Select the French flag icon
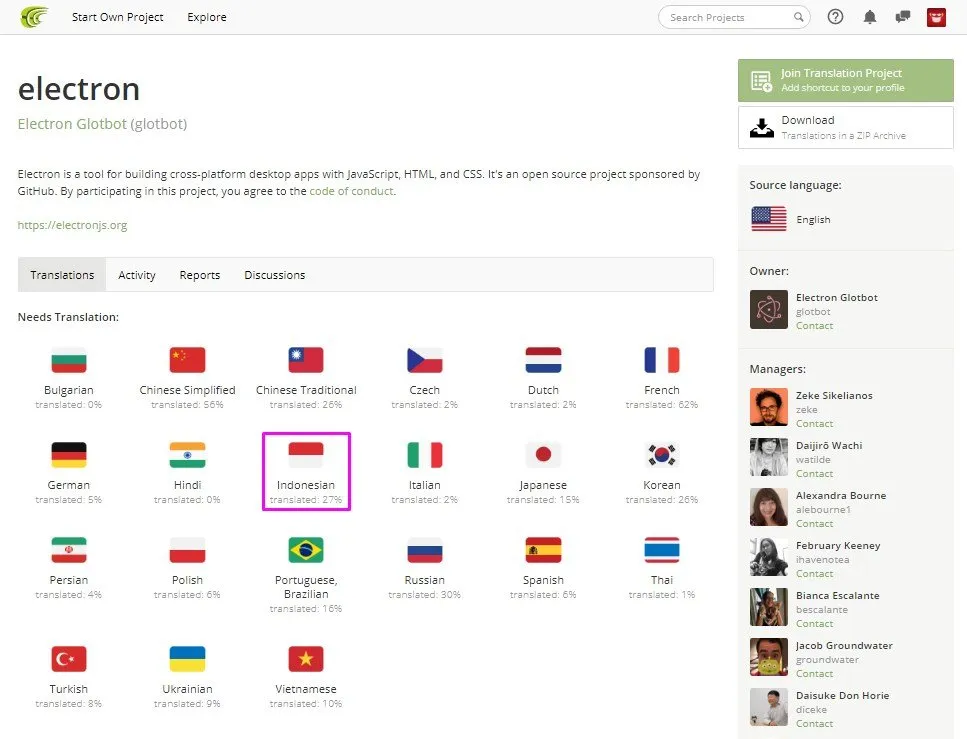The image size is (967, 739). [662, 360]
